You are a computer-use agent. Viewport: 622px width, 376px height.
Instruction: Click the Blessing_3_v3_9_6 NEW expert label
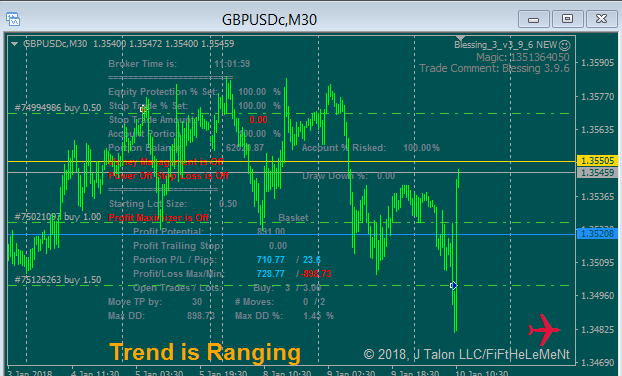pyautogui.click(x=506, y=45)
